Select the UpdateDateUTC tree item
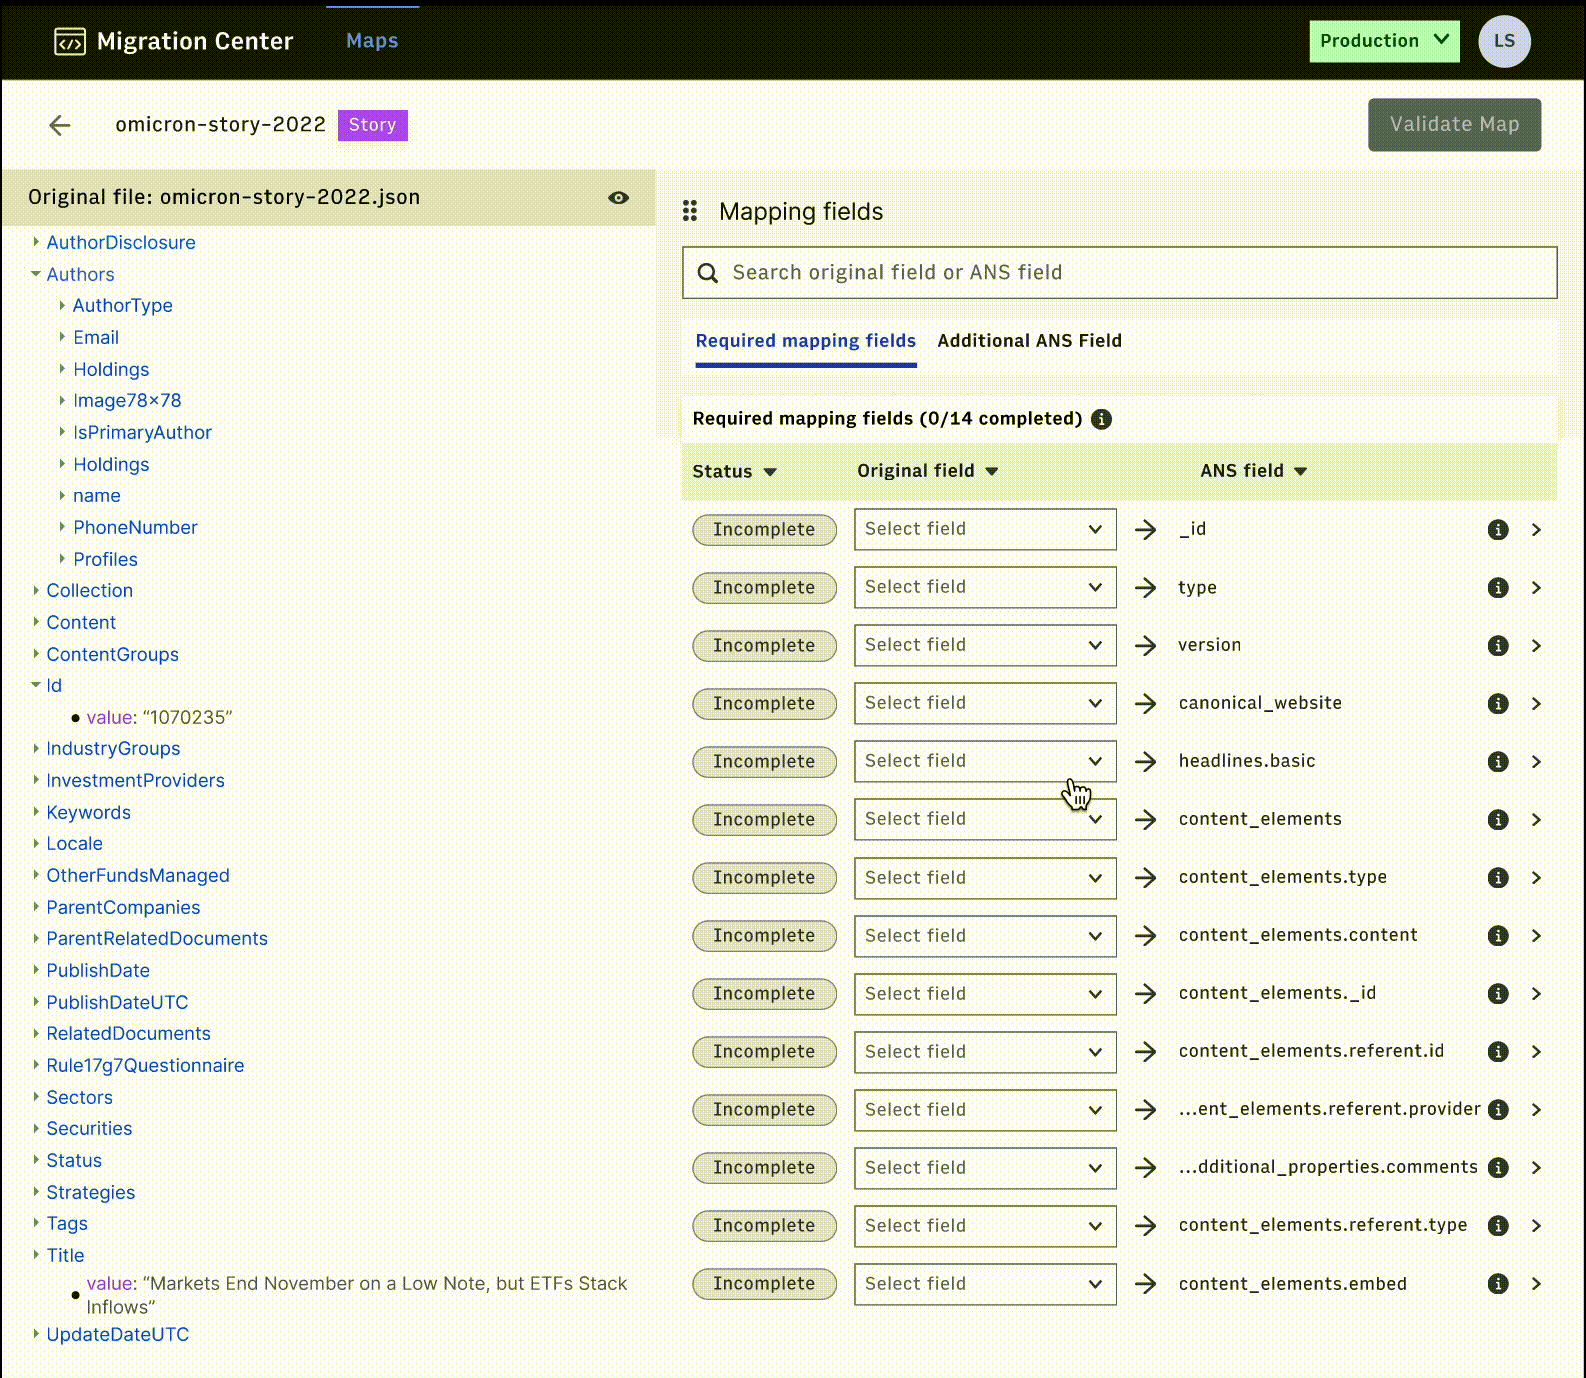 click(117, 1334)
